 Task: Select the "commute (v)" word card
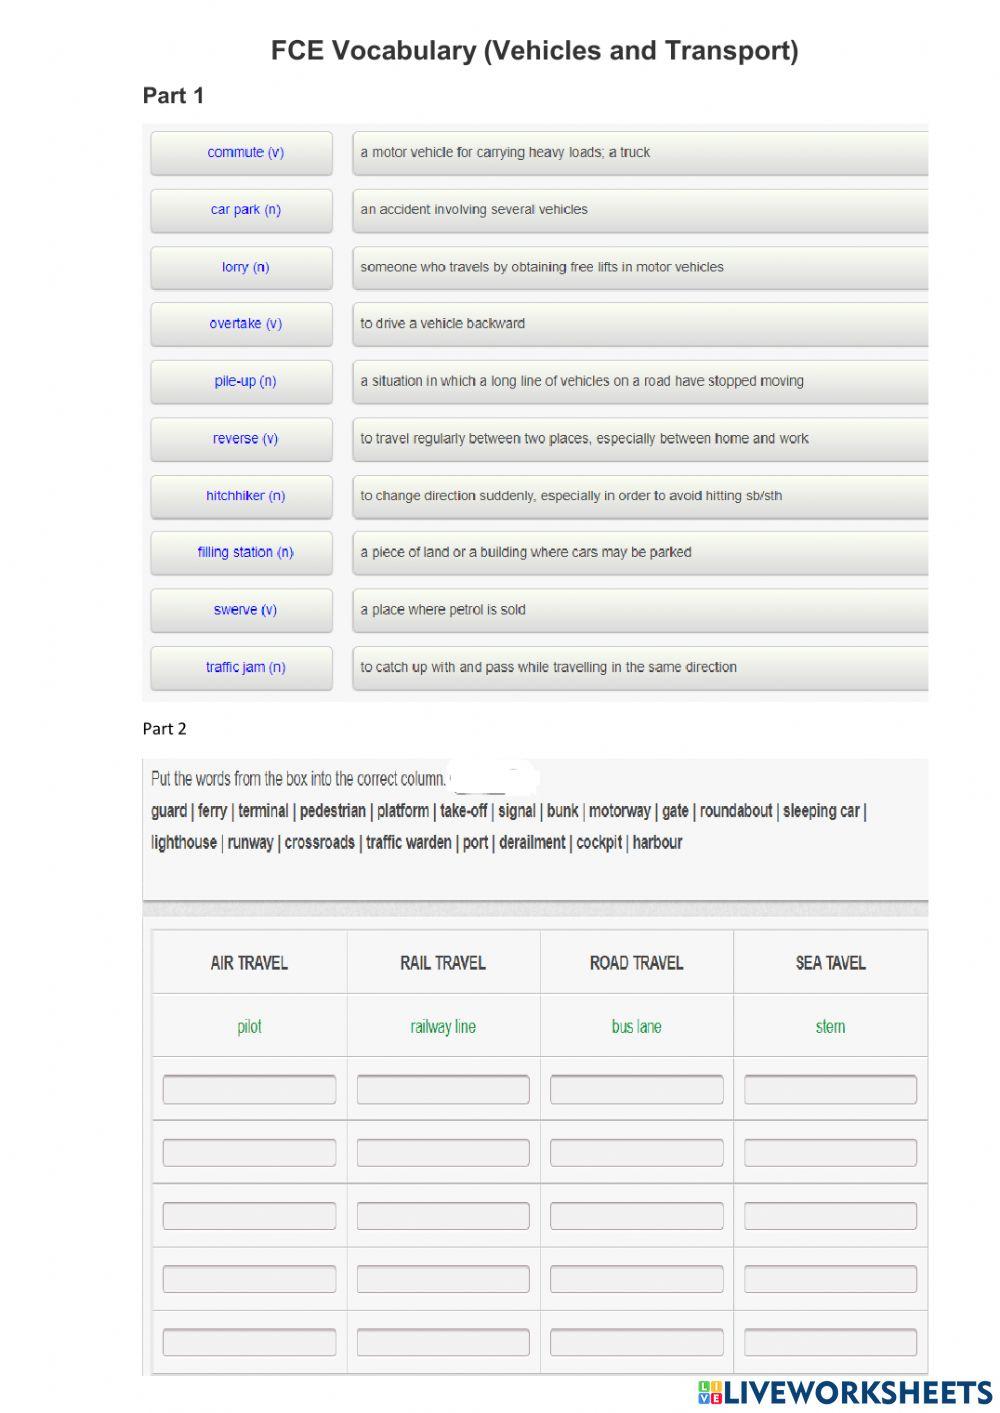coord(241,153)
